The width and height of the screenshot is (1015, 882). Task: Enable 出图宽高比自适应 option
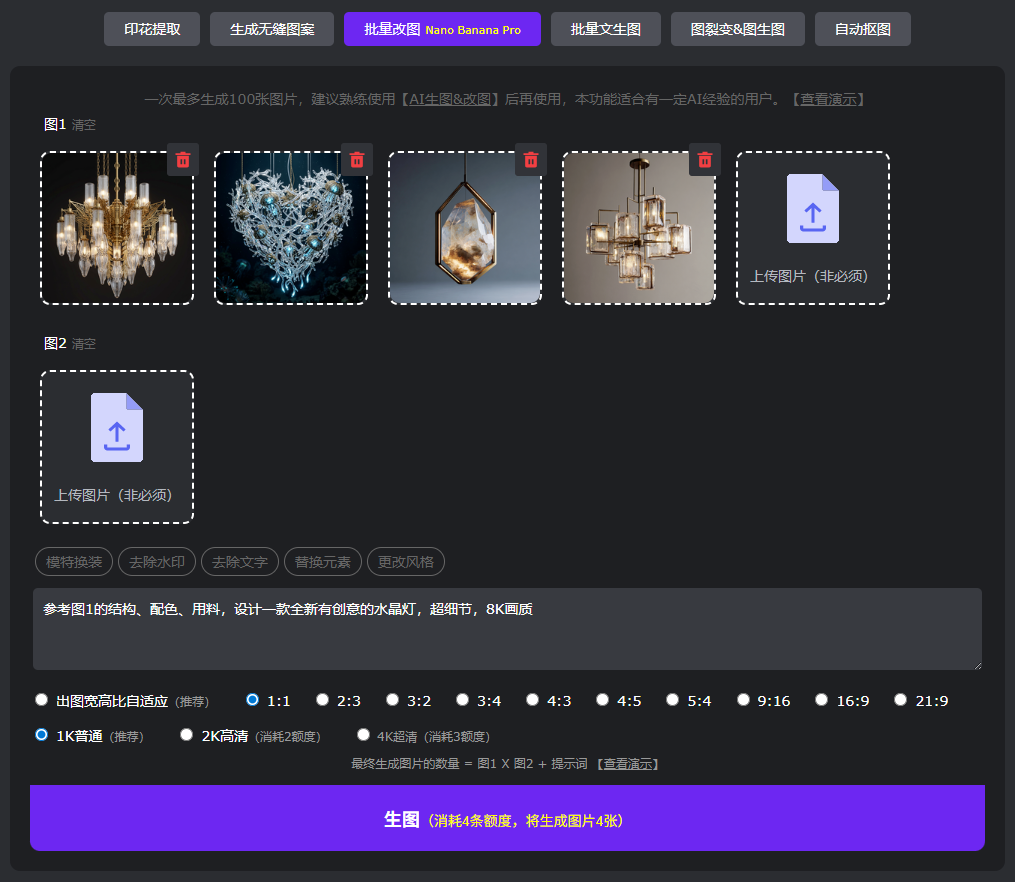point(42,700)
